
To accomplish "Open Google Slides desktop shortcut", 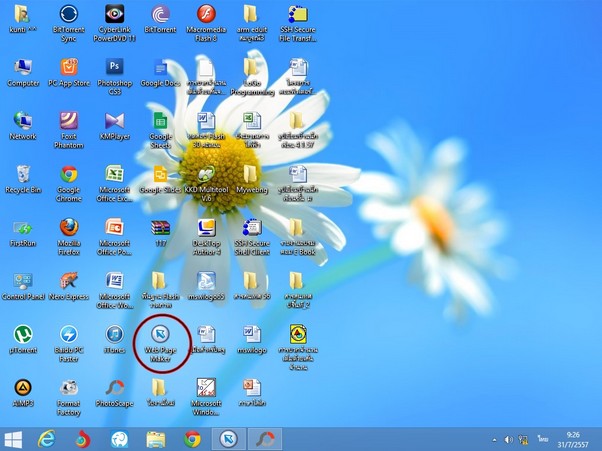I will point(160,179).
